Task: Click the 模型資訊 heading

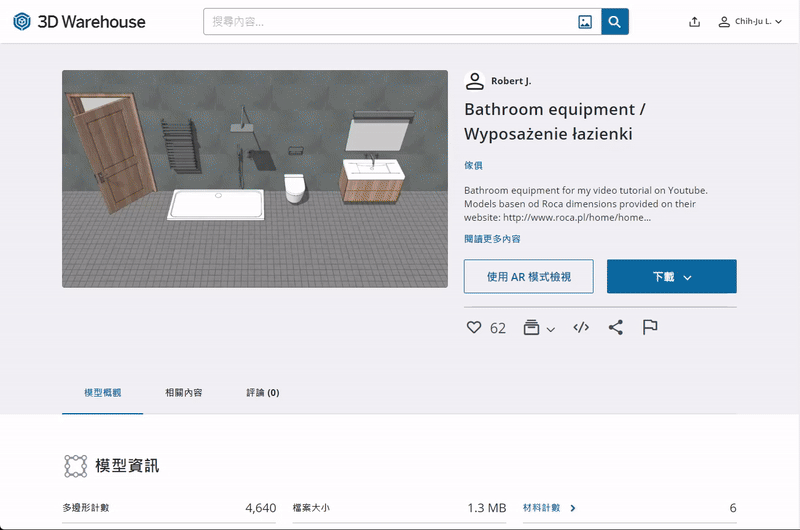Action: point(127,466)
